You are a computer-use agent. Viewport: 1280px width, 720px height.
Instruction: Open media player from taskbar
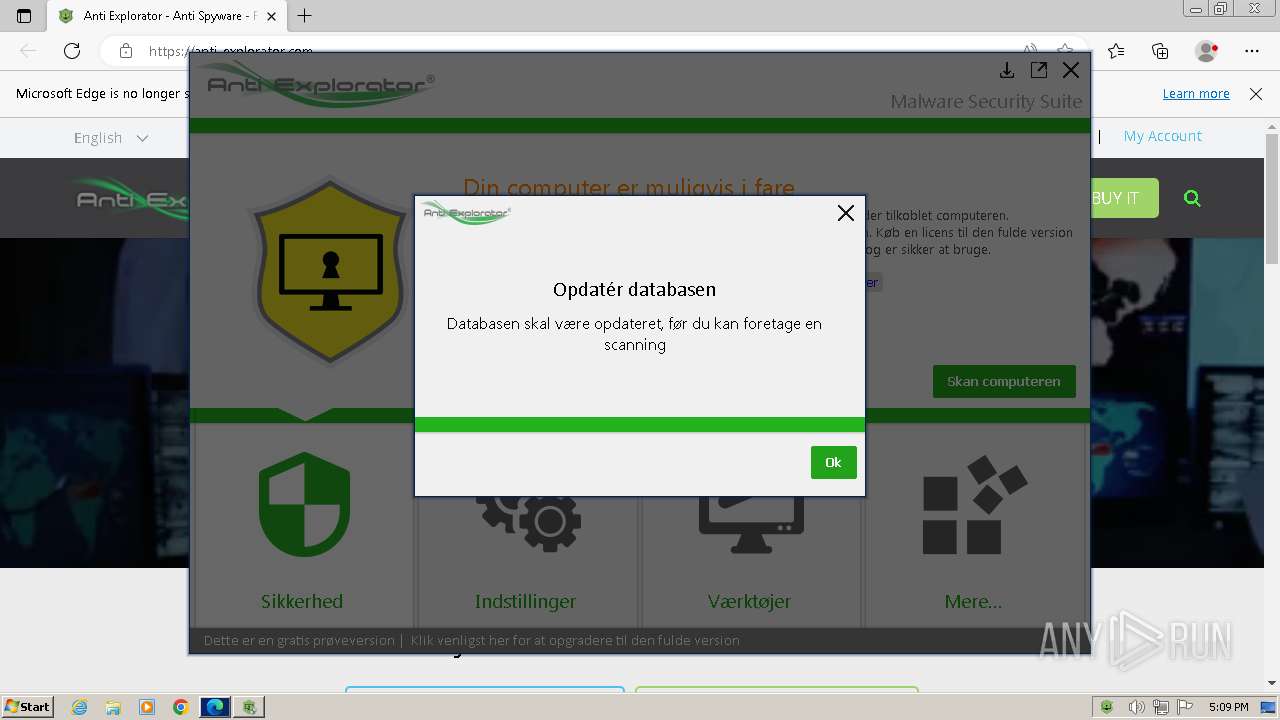[x=147, y=707]
